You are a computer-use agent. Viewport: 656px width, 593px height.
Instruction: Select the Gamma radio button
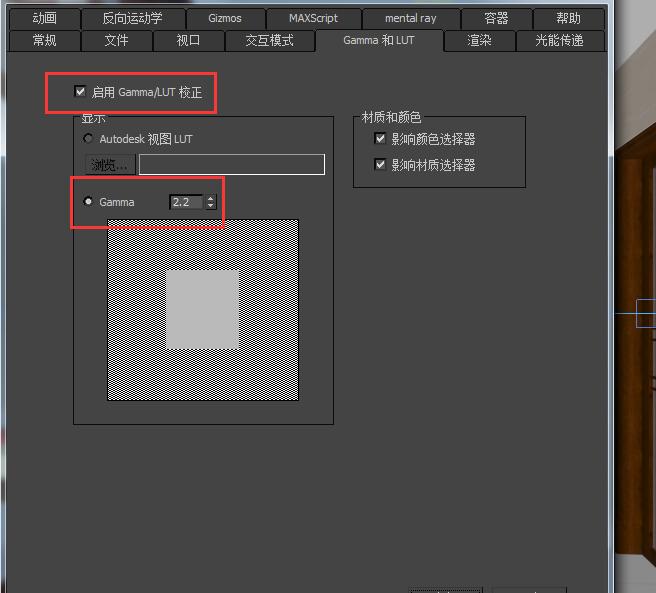(x=88, y=201)
